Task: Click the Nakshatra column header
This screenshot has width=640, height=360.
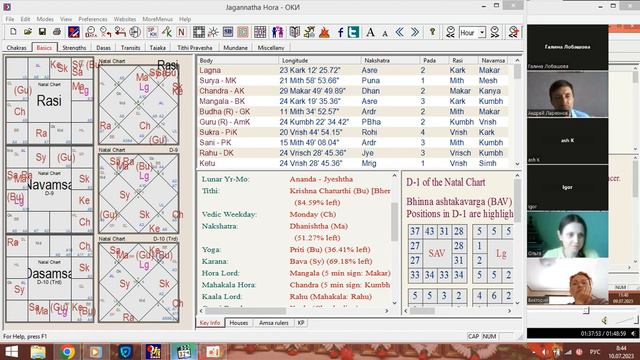Action: [x=390, y=60]
